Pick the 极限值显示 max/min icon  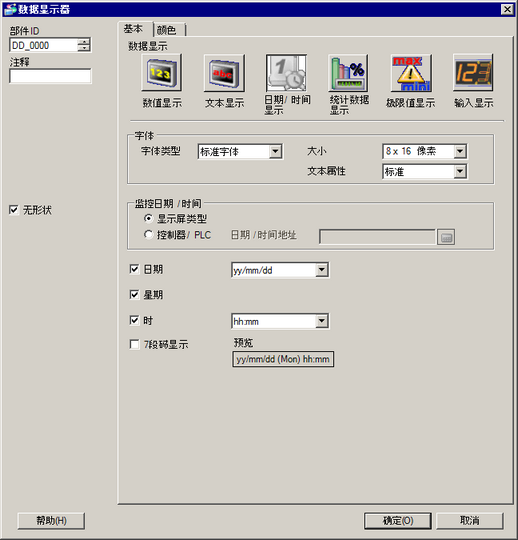pos(411,73)
